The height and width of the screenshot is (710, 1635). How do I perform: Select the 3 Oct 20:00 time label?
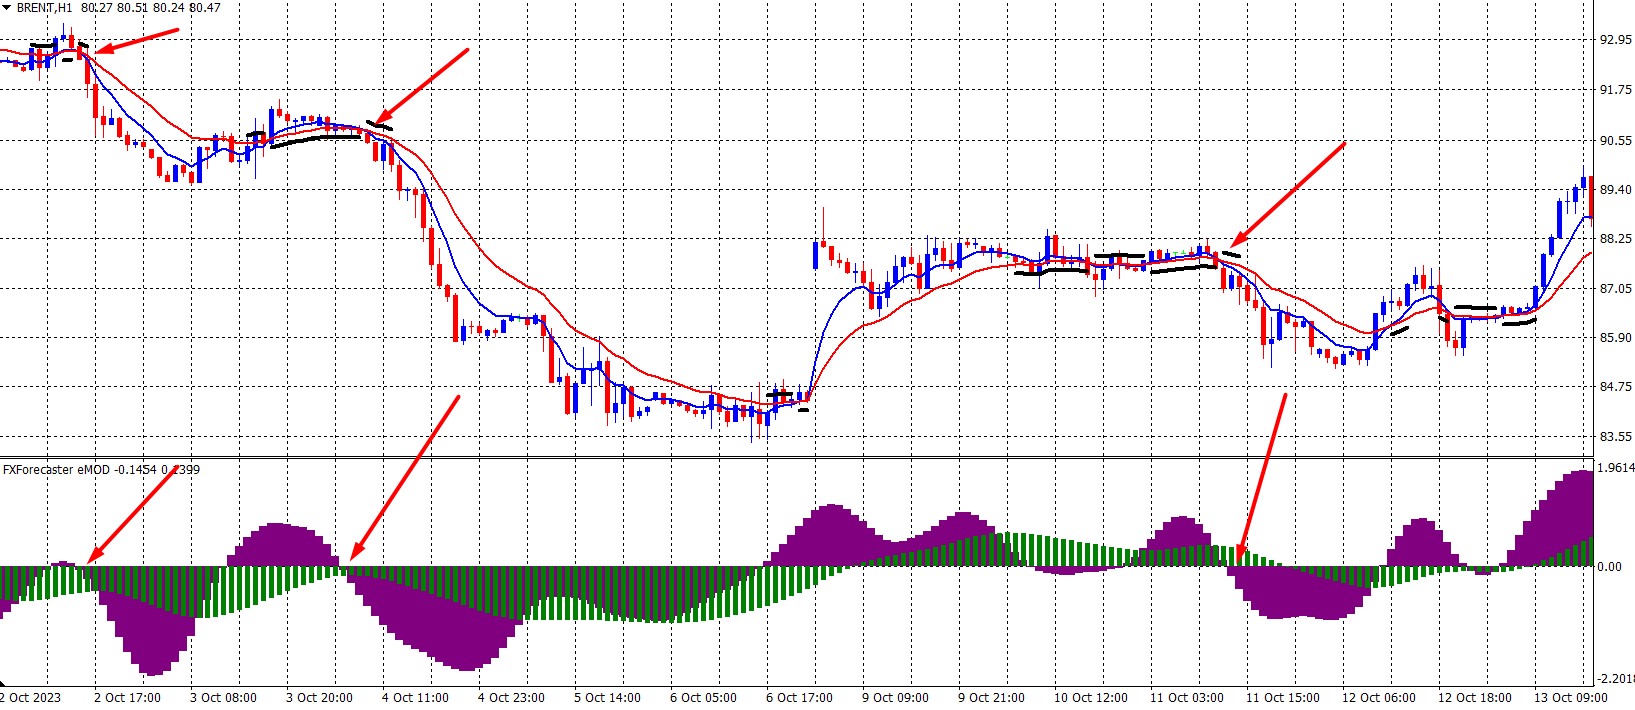pos(319,698)
